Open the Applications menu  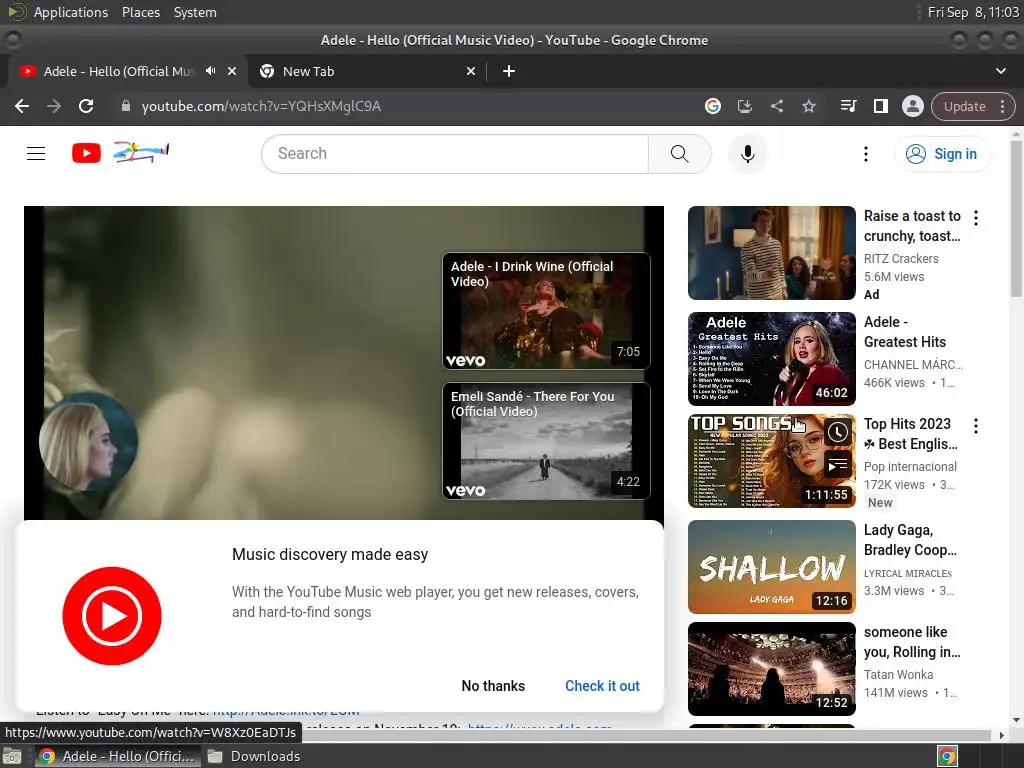(71, 12)
